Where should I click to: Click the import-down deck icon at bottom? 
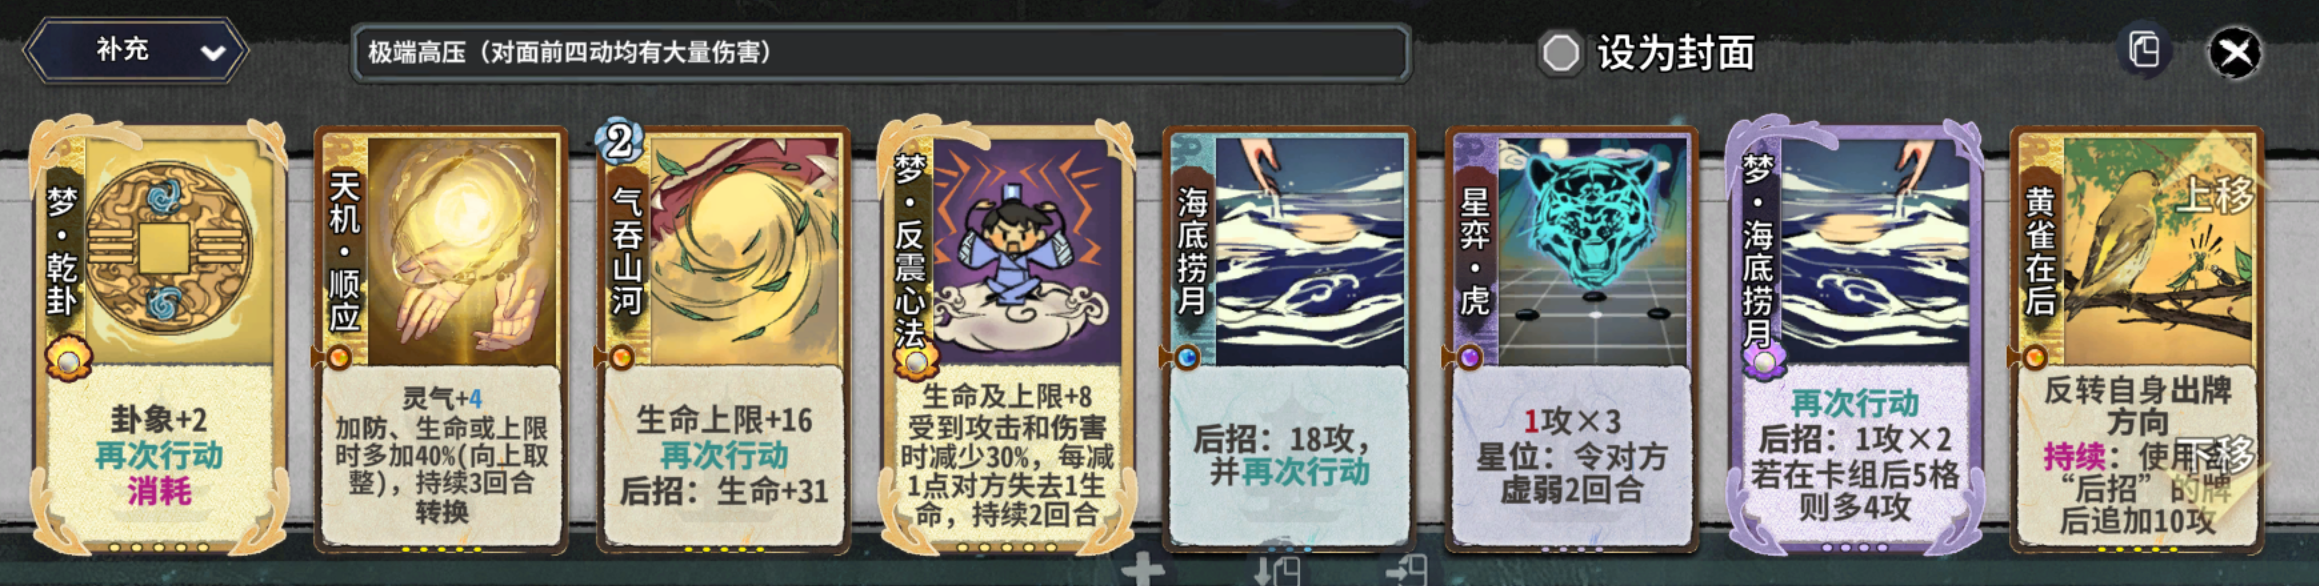pos(1277,572)
